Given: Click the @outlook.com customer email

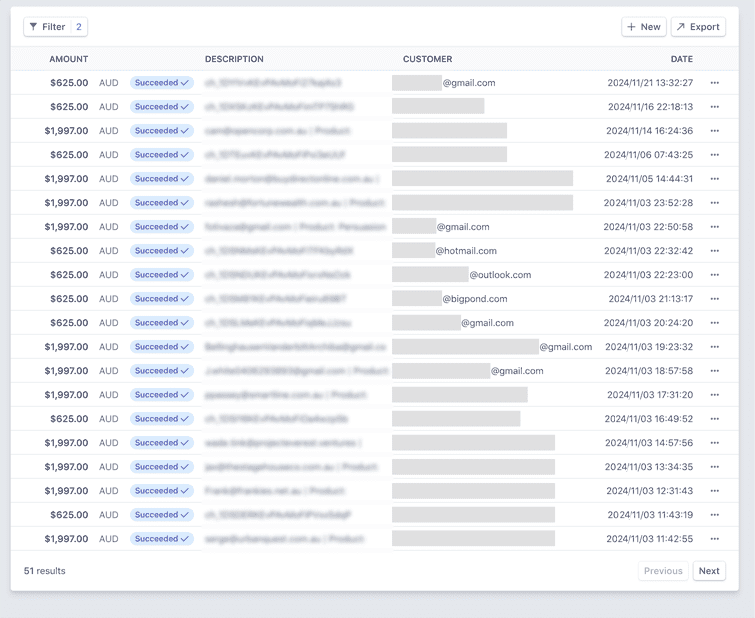Looking at the screenshot, I should [x=500, y=275].
